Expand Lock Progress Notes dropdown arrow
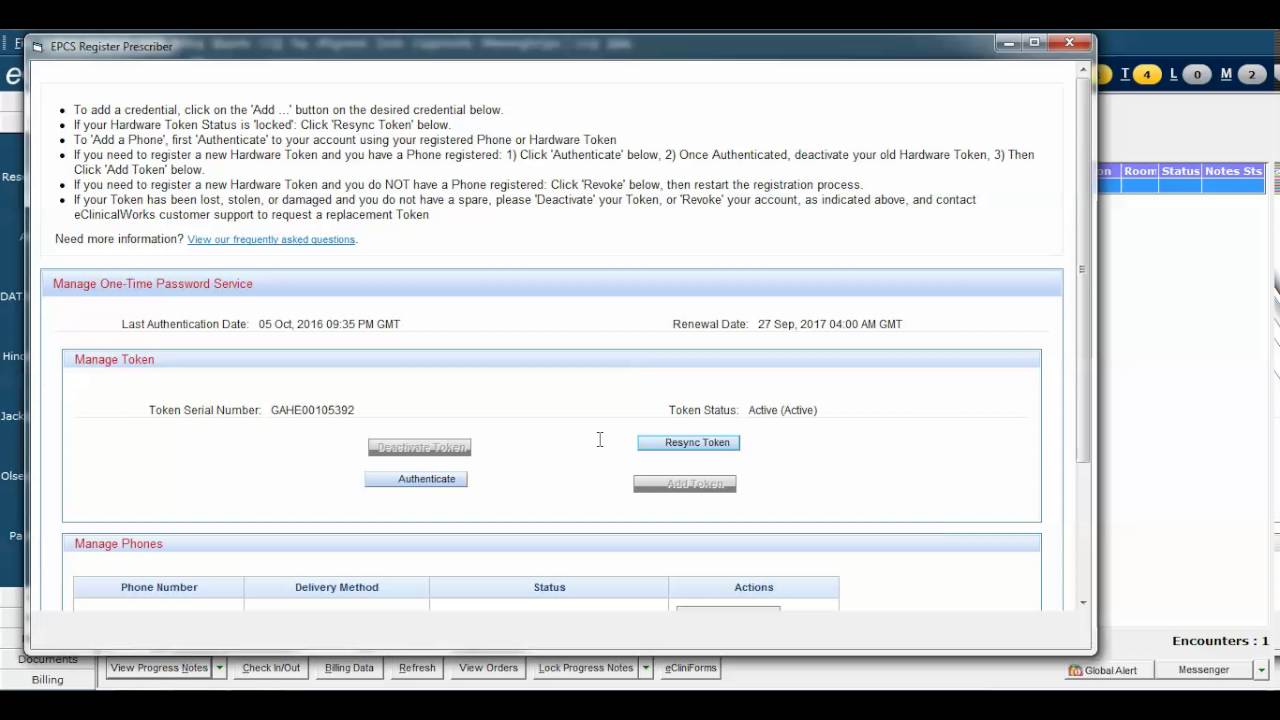1280x720 pixels. [646, 668]
